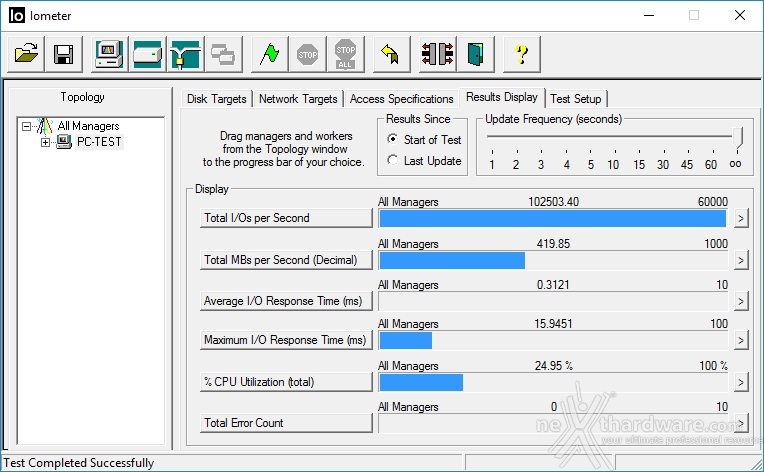Click Maximum I/O Response Time button
Viewport: 764px width, 472px height.
[x=286, y=340]
